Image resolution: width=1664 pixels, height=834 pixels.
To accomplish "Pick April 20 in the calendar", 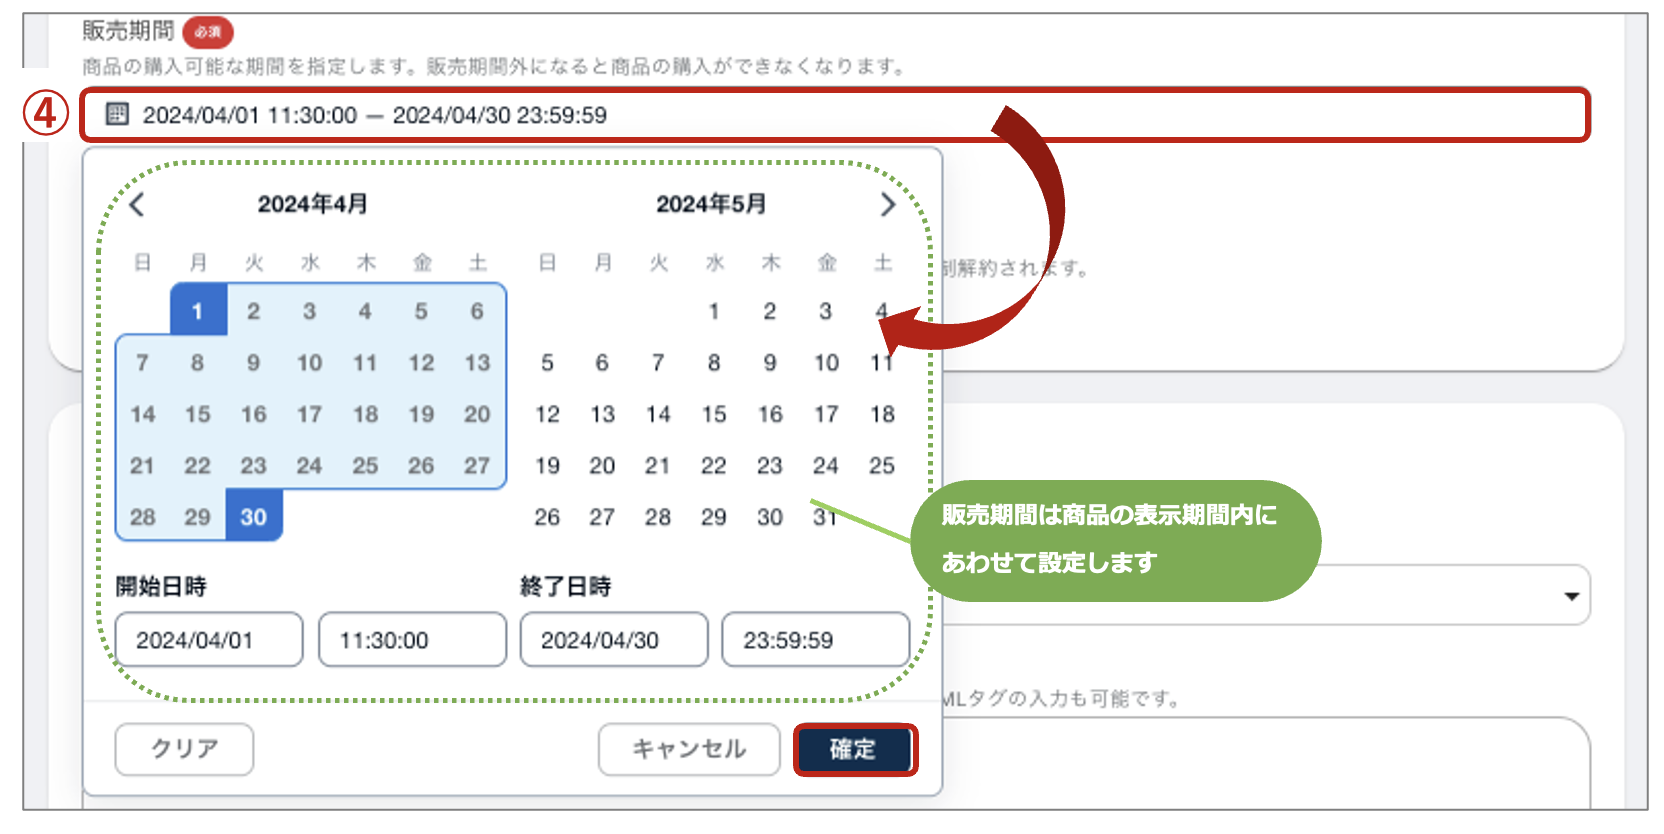I will [x=477, y=414].
